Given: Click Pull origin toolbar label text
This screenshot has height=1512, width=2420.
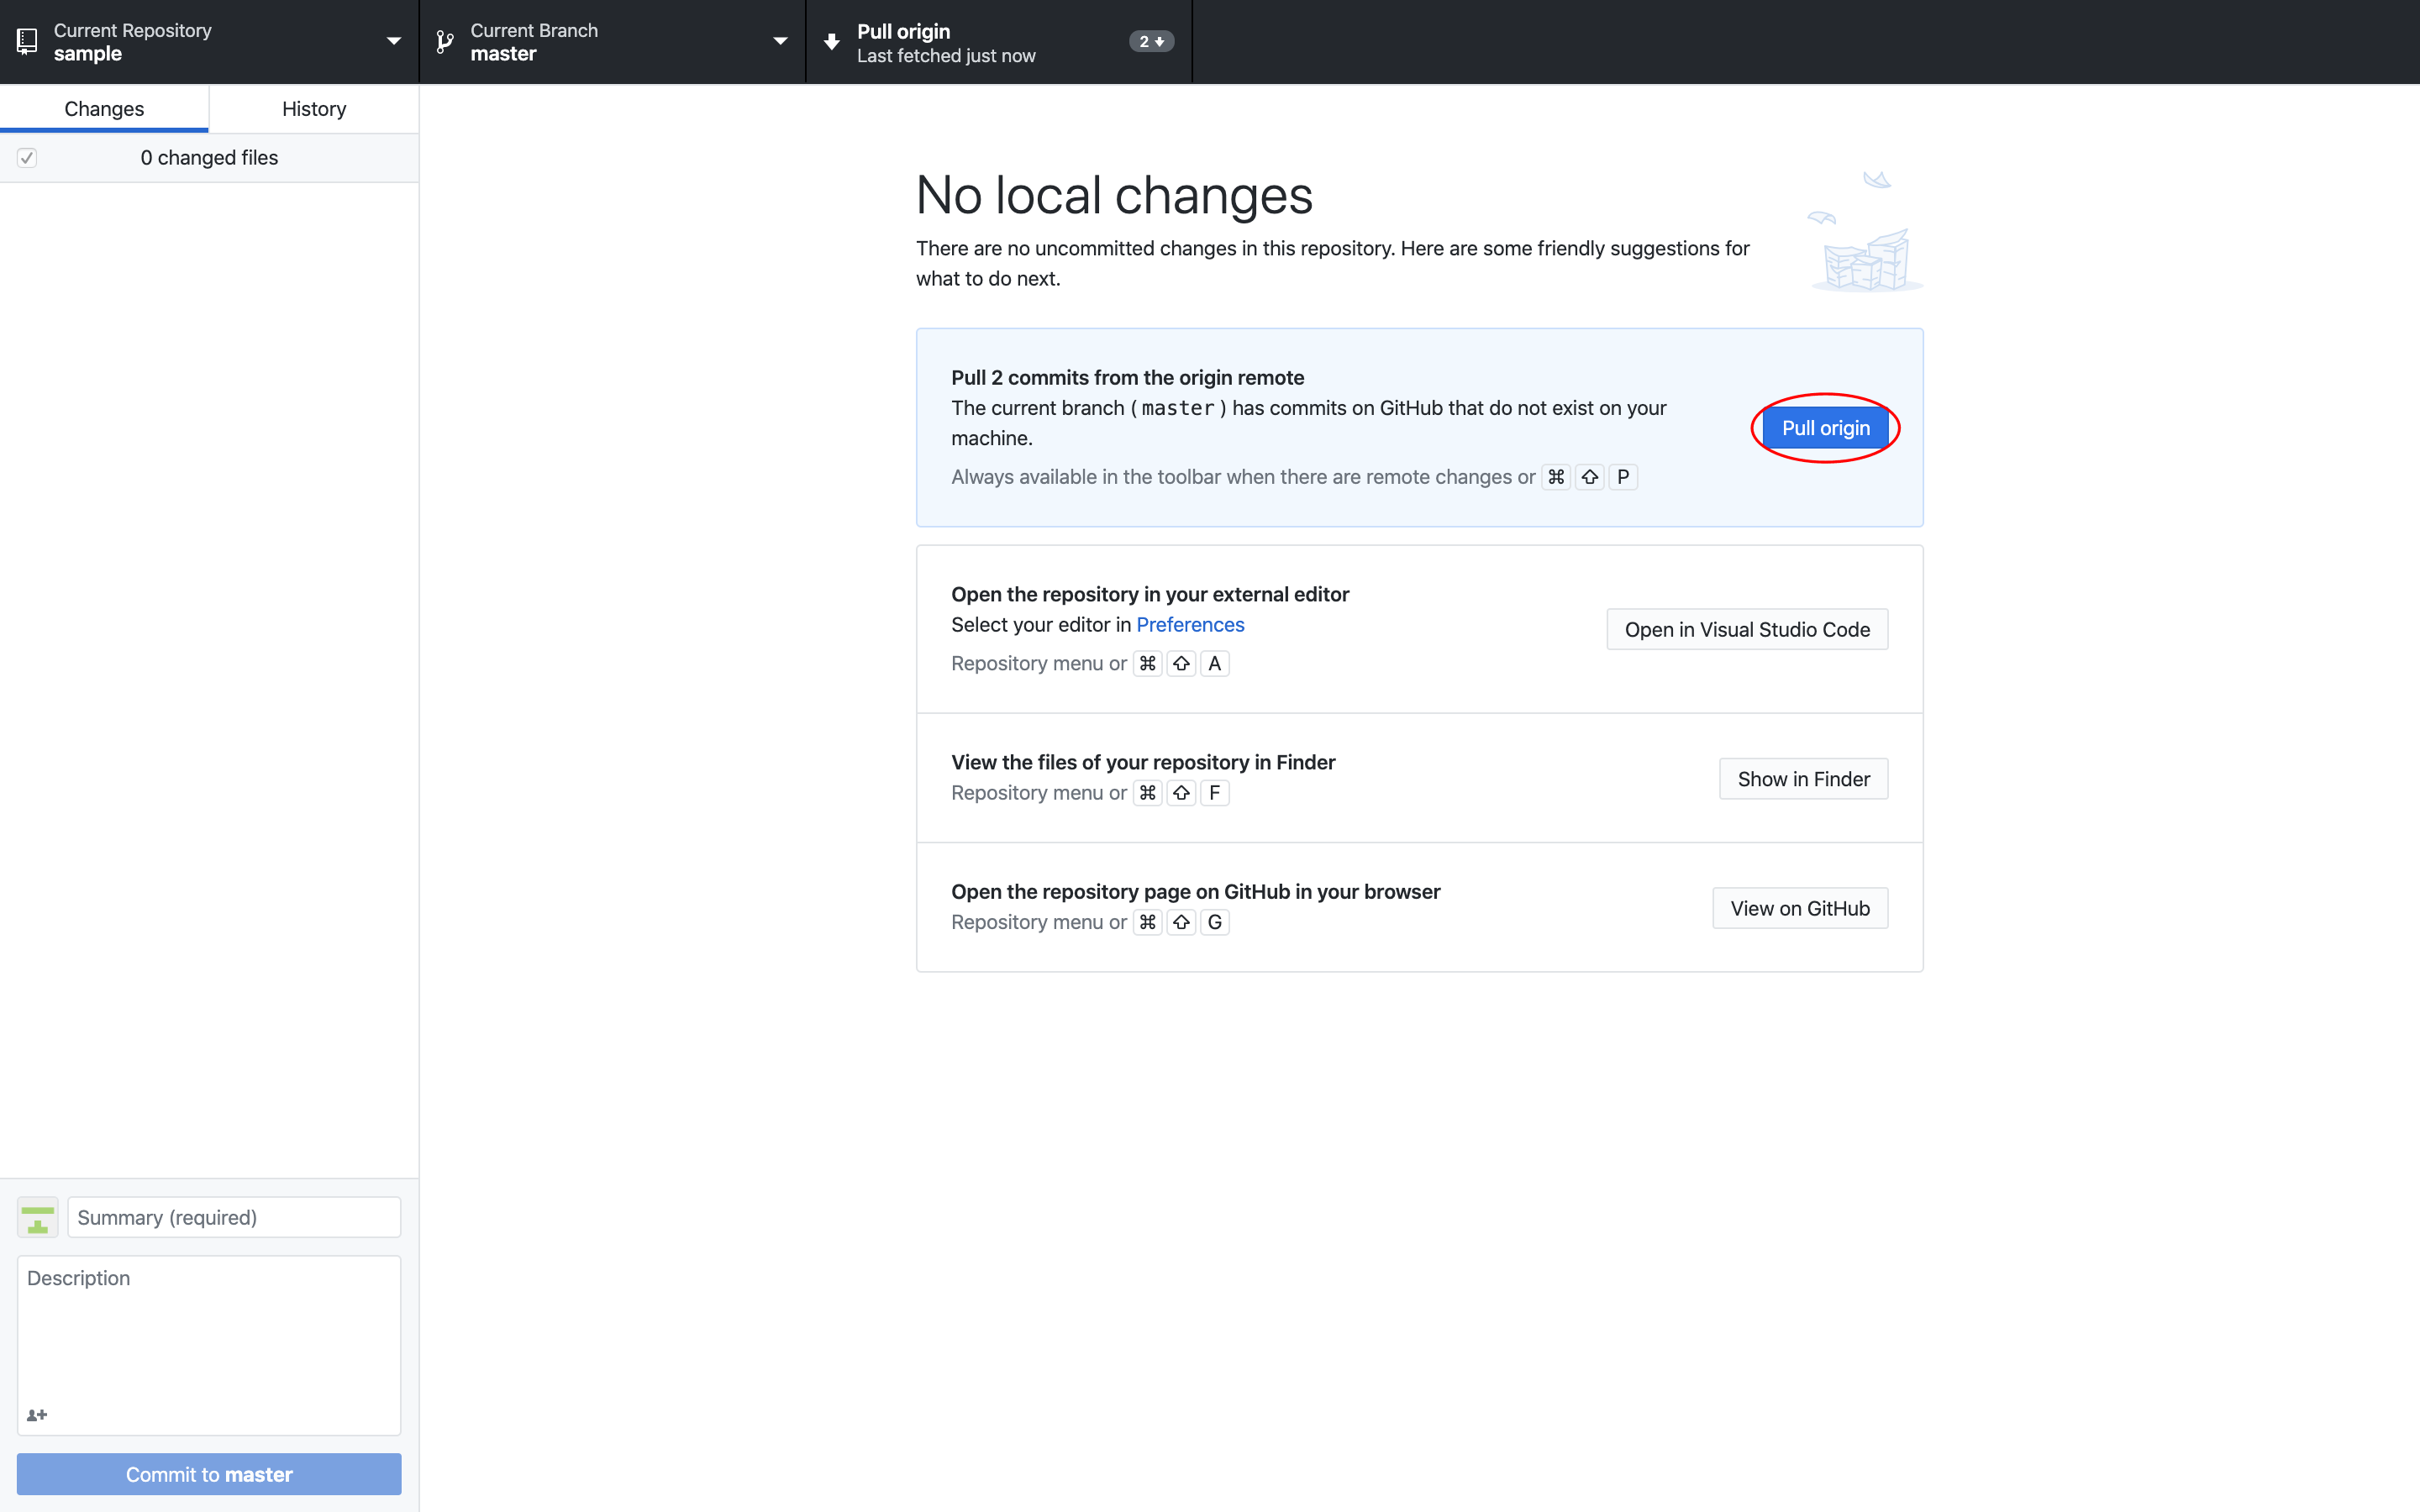Looking at the screenshot, I should [x=904, y=31].
